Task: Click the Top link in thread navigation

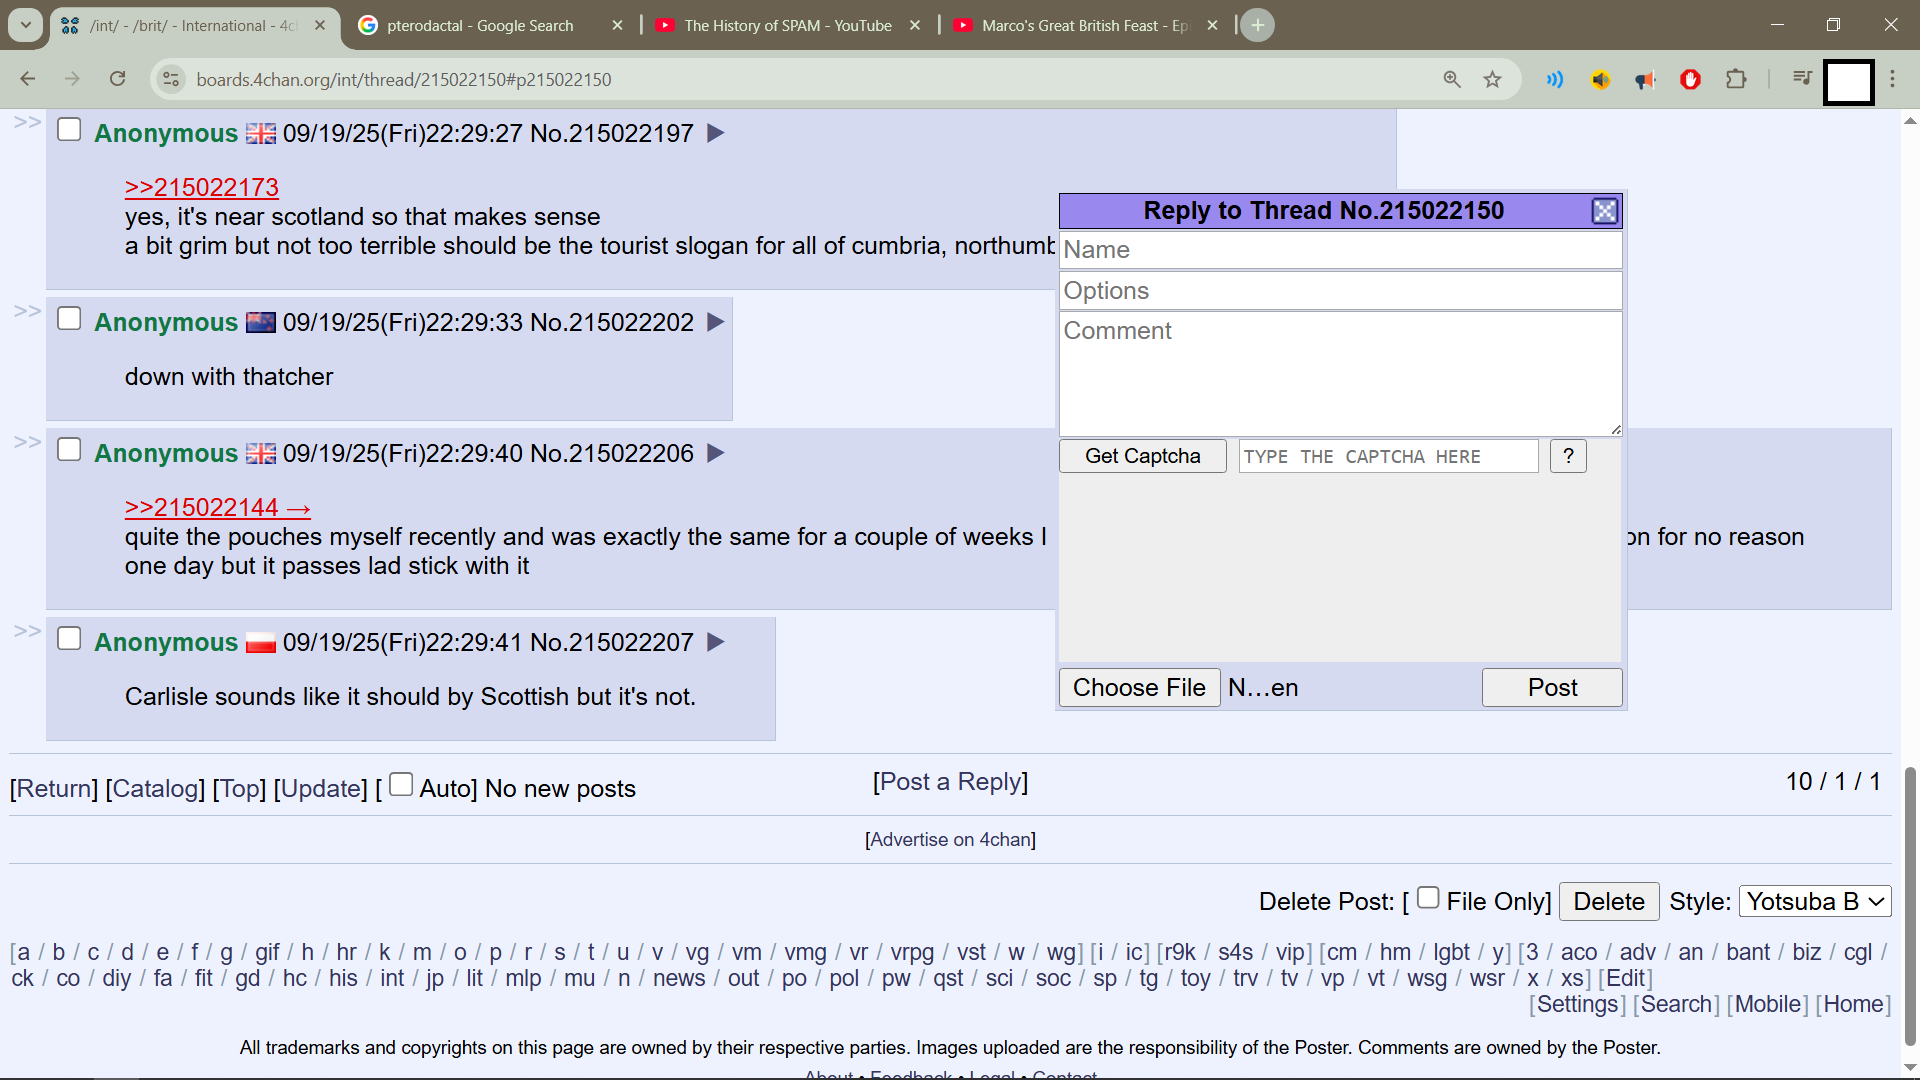Action: (x=240, y=789)
